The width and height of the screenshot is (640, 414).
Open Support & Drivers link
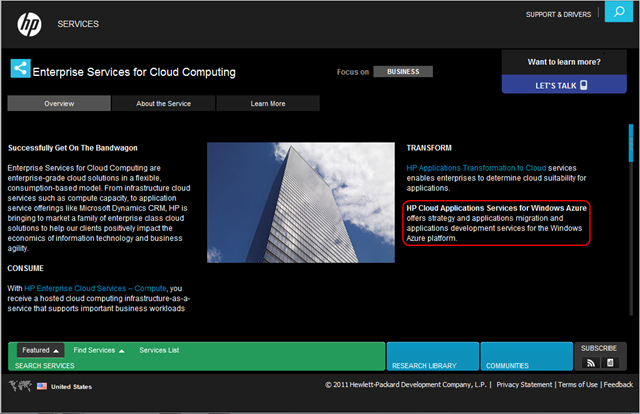point(558,14)
